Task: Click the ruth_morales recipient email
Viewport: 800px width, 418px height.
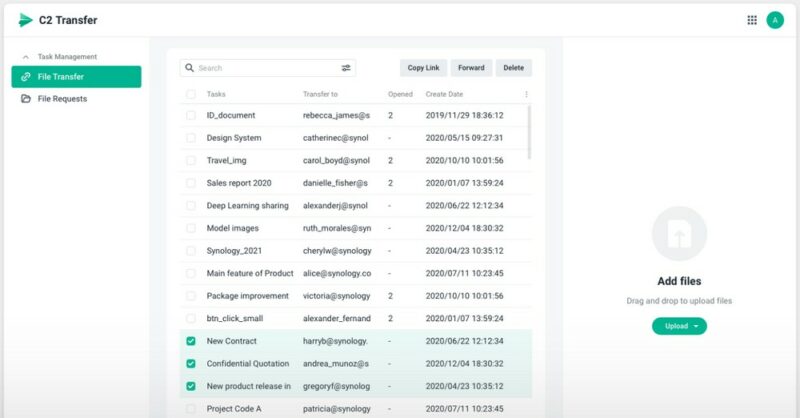Action: point(337,228)
